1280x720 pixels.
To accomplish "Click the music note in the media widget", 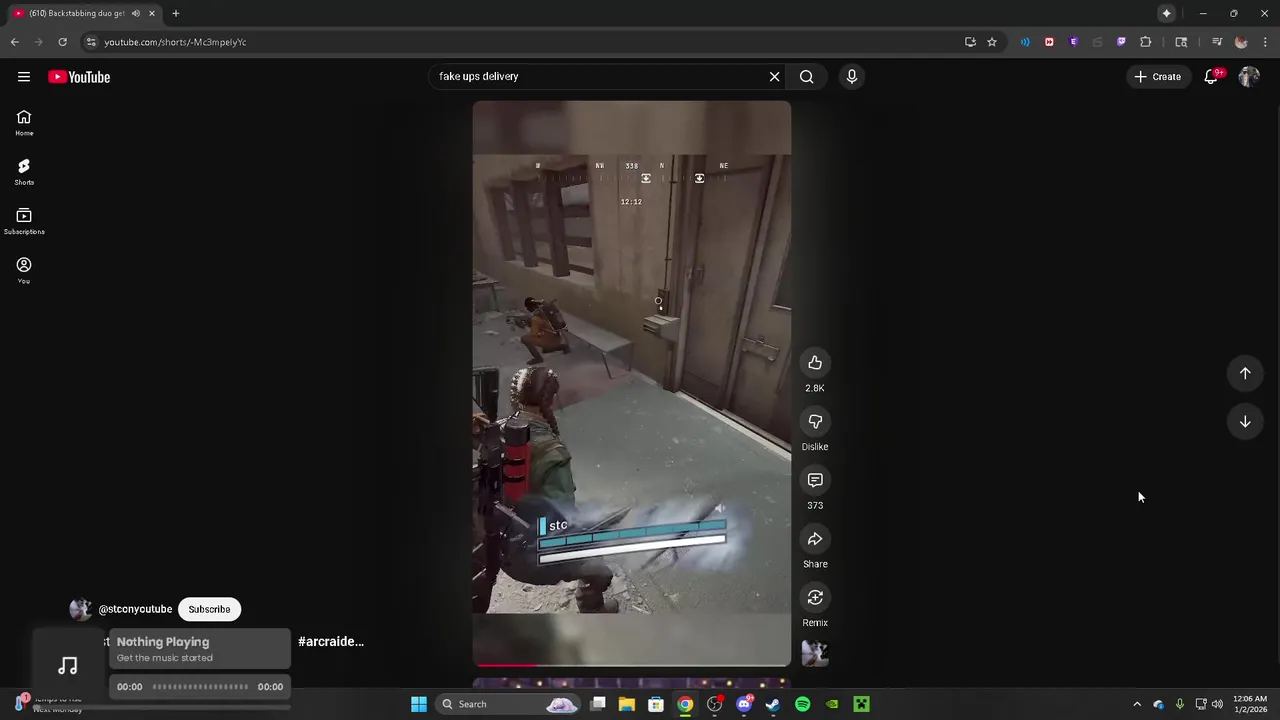I will click(68, 666).
